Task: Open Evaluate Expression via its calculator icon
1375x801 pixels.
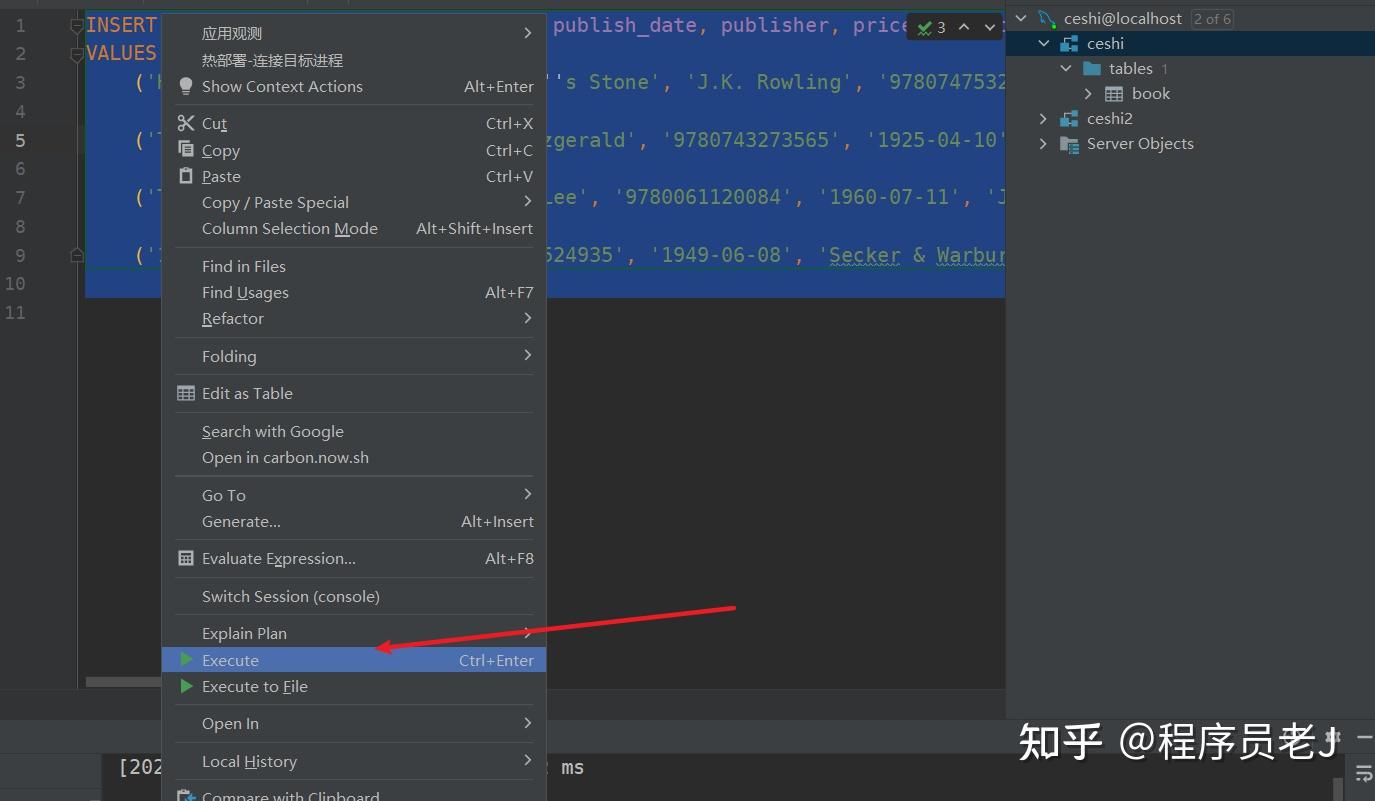Action: click(x=185, y=558)
